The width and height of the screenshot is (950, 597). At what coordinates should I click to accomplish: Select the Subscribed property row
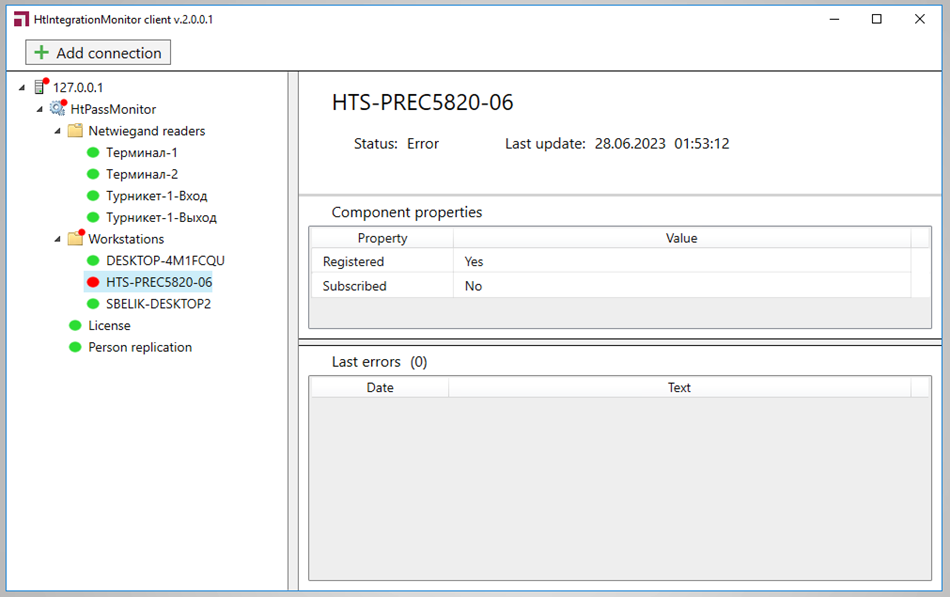pos(354,286)
